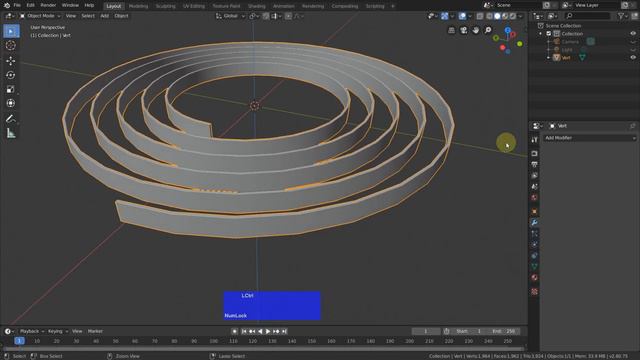Image resolution: width=640 pixels, height=360 pixels.
Task: Open the Object Mode dropdown
Action: [40, 16]
